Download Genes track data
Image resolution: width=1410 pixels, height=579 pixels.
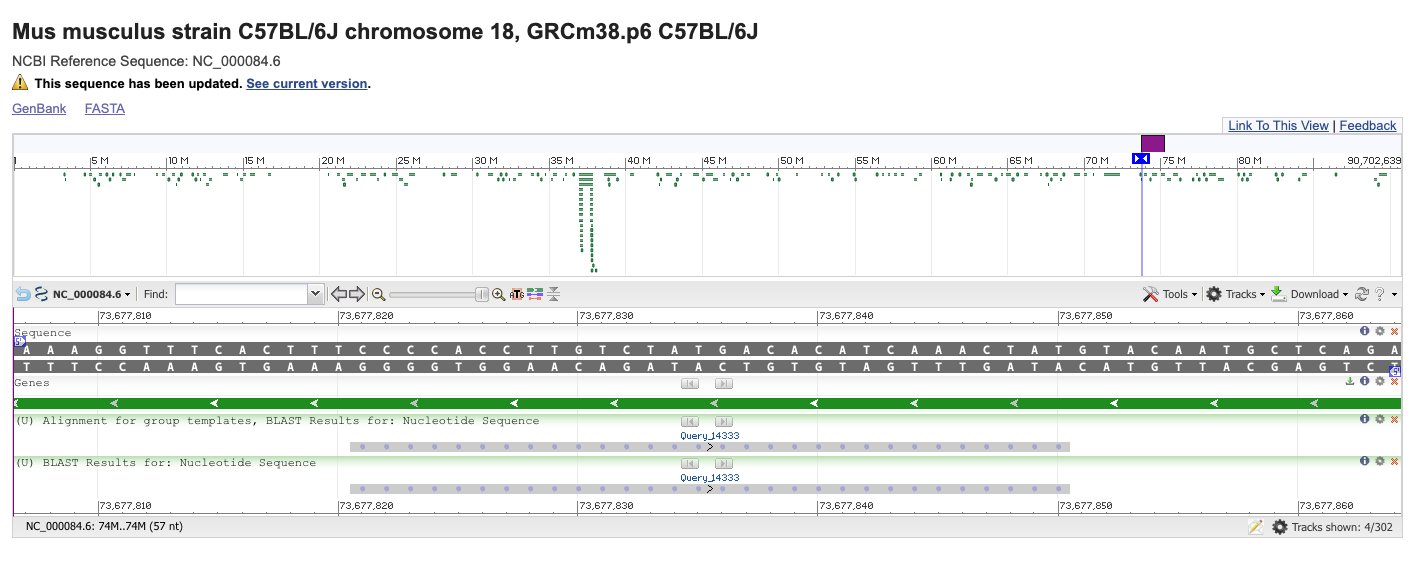pyautogui.click(x=1350, y=381)
